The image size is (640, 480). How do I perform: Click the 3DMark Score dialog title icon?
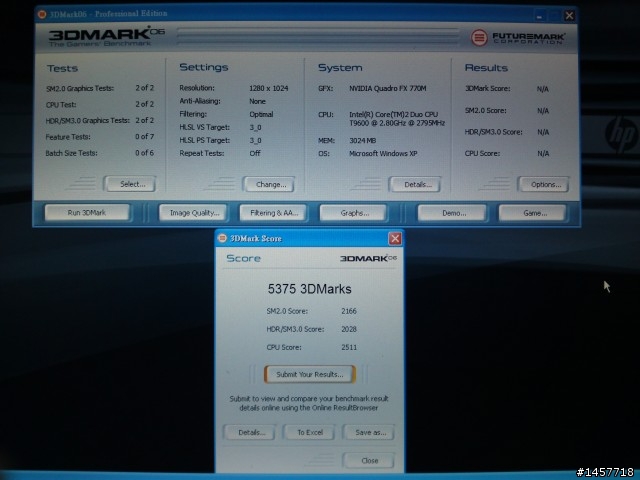[222, 238]
